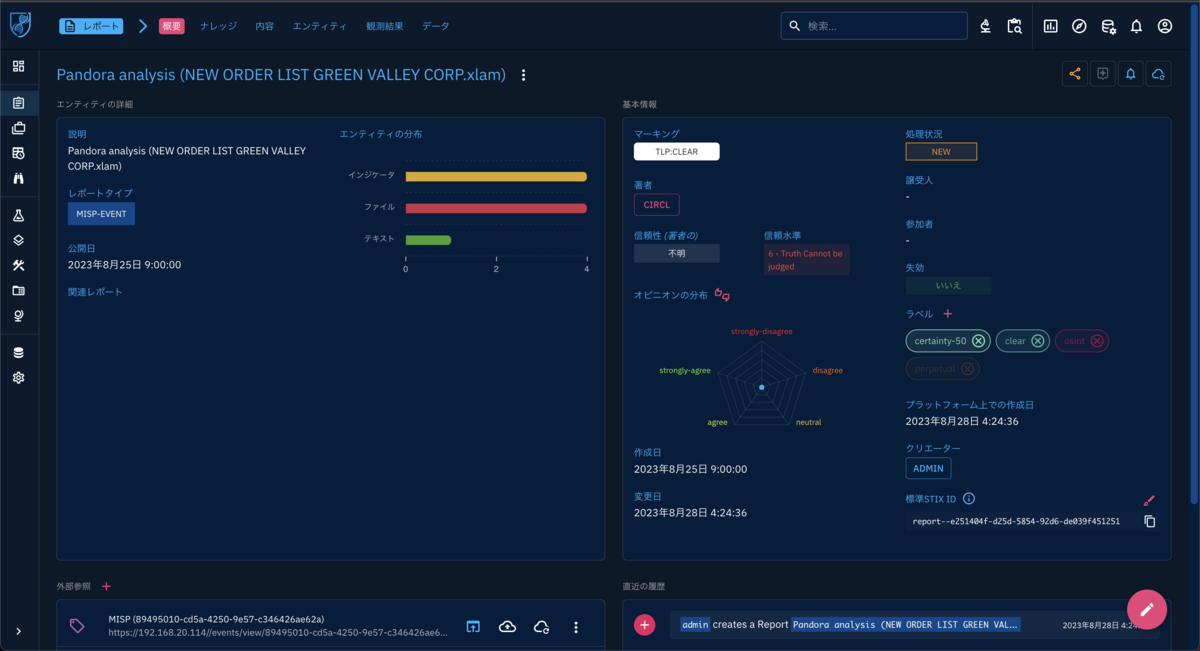Open the 観測結果 tab
The image size is (1200, 651).
click(385, 26)
